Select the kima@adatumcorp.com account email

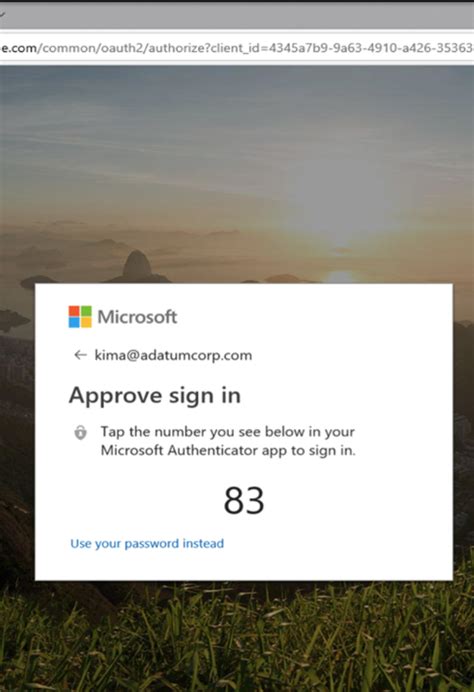(173, 355)
